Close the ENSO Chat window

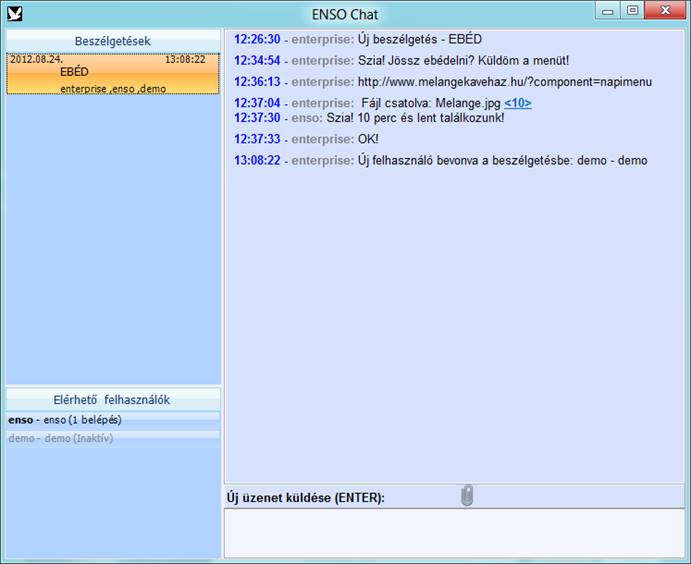(665, 11)
